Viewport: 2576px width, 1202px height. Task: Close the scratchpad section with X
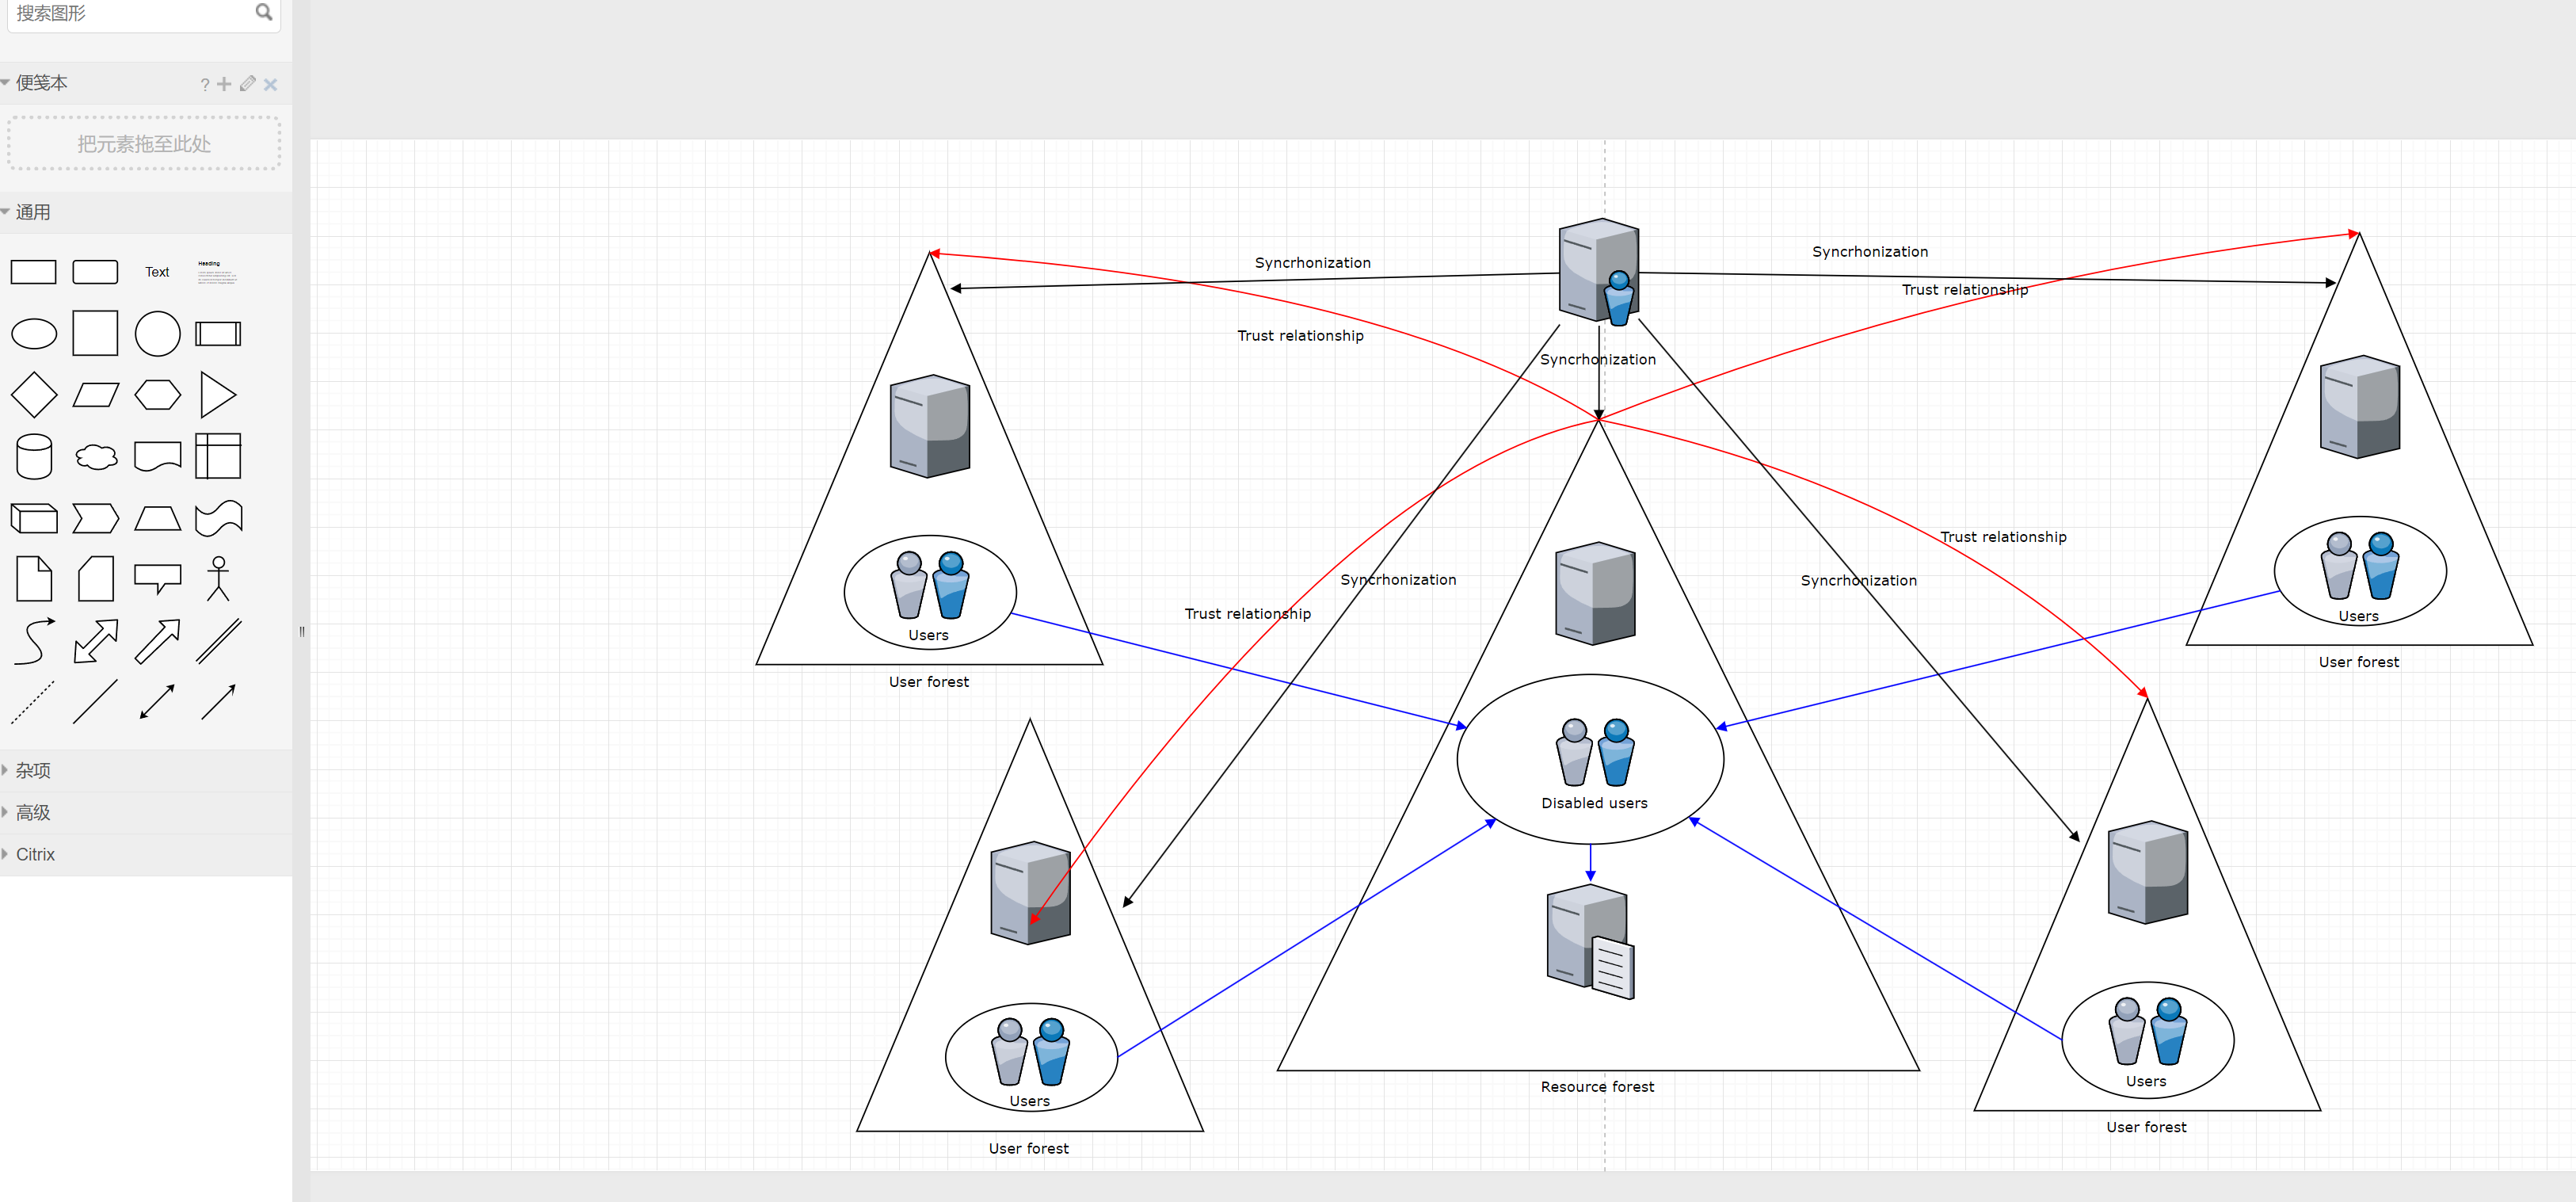(x=270, y=84)
